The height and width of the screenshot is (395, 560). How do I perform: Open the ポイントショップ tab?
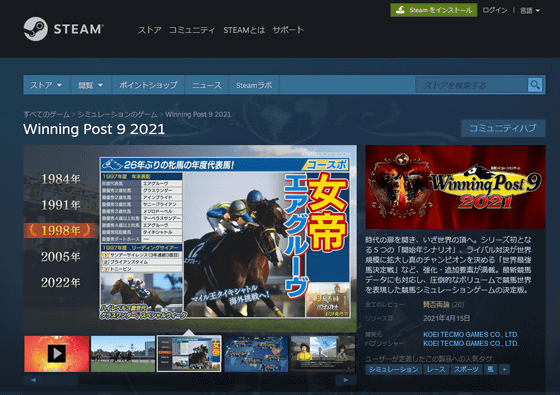pyautogui.click(x=148, y=85)
